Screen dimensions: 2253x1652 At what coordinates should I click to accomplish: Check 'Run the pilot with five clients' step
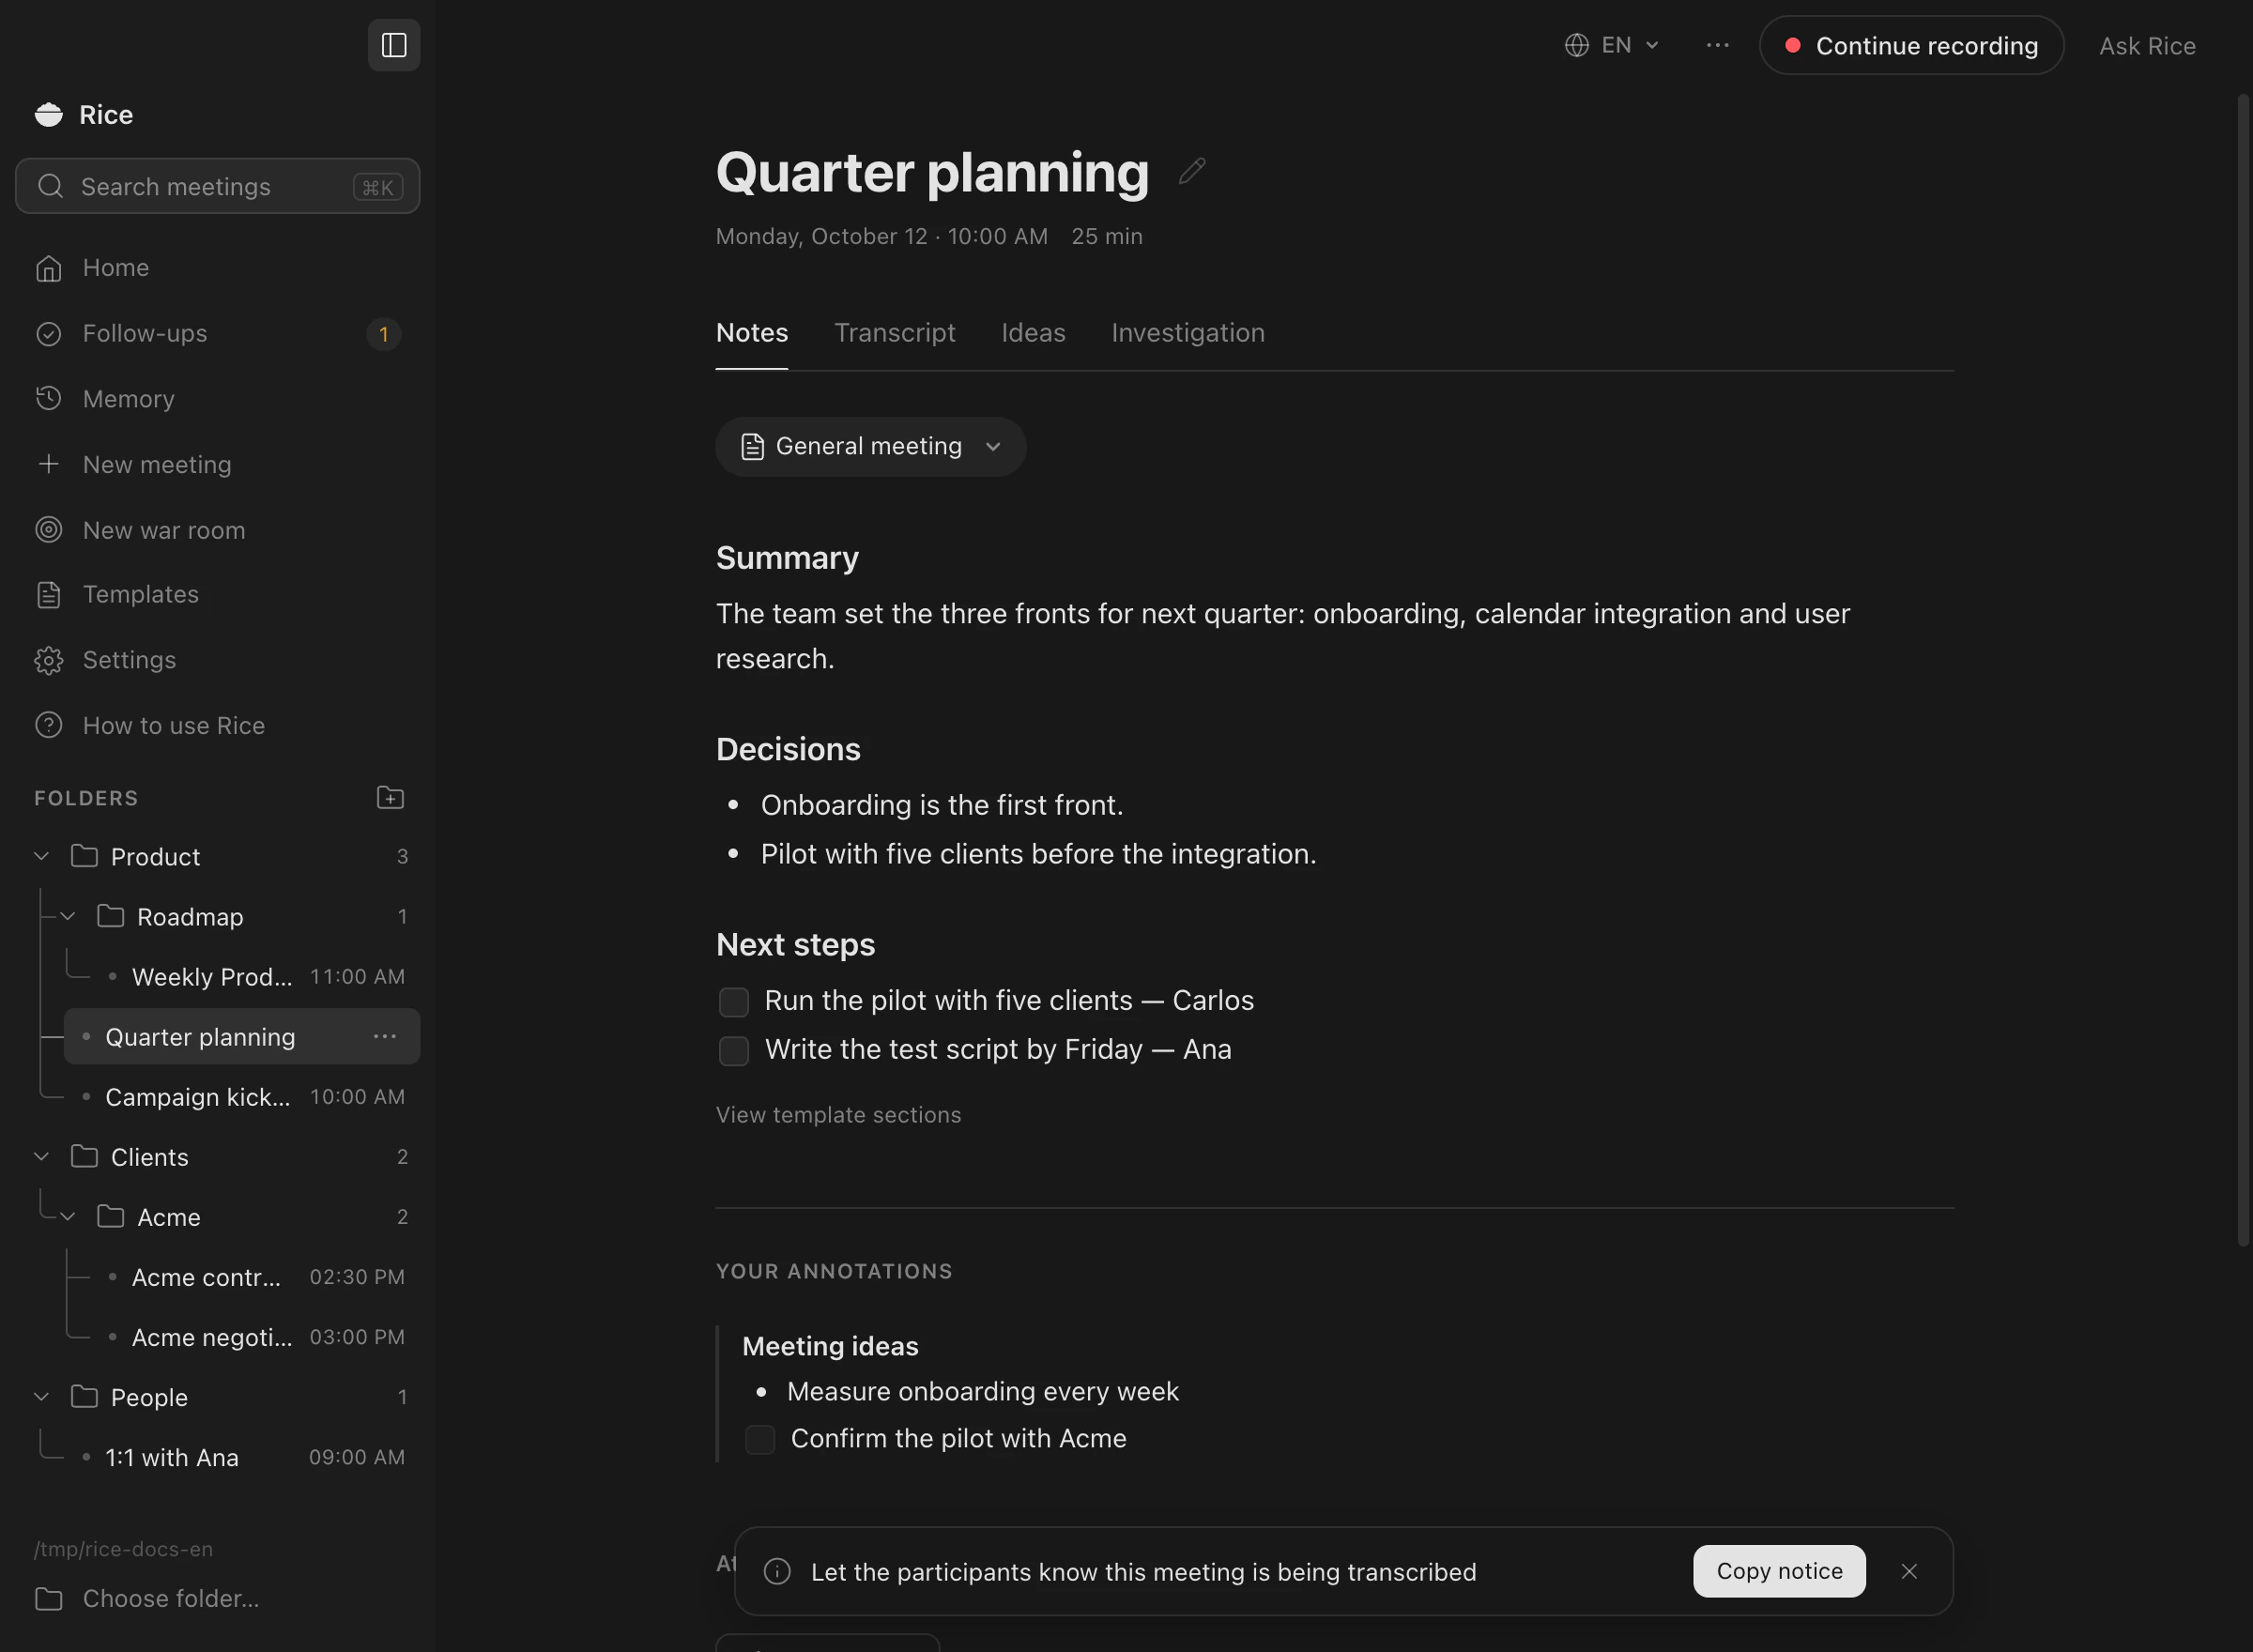(734, 1001)
